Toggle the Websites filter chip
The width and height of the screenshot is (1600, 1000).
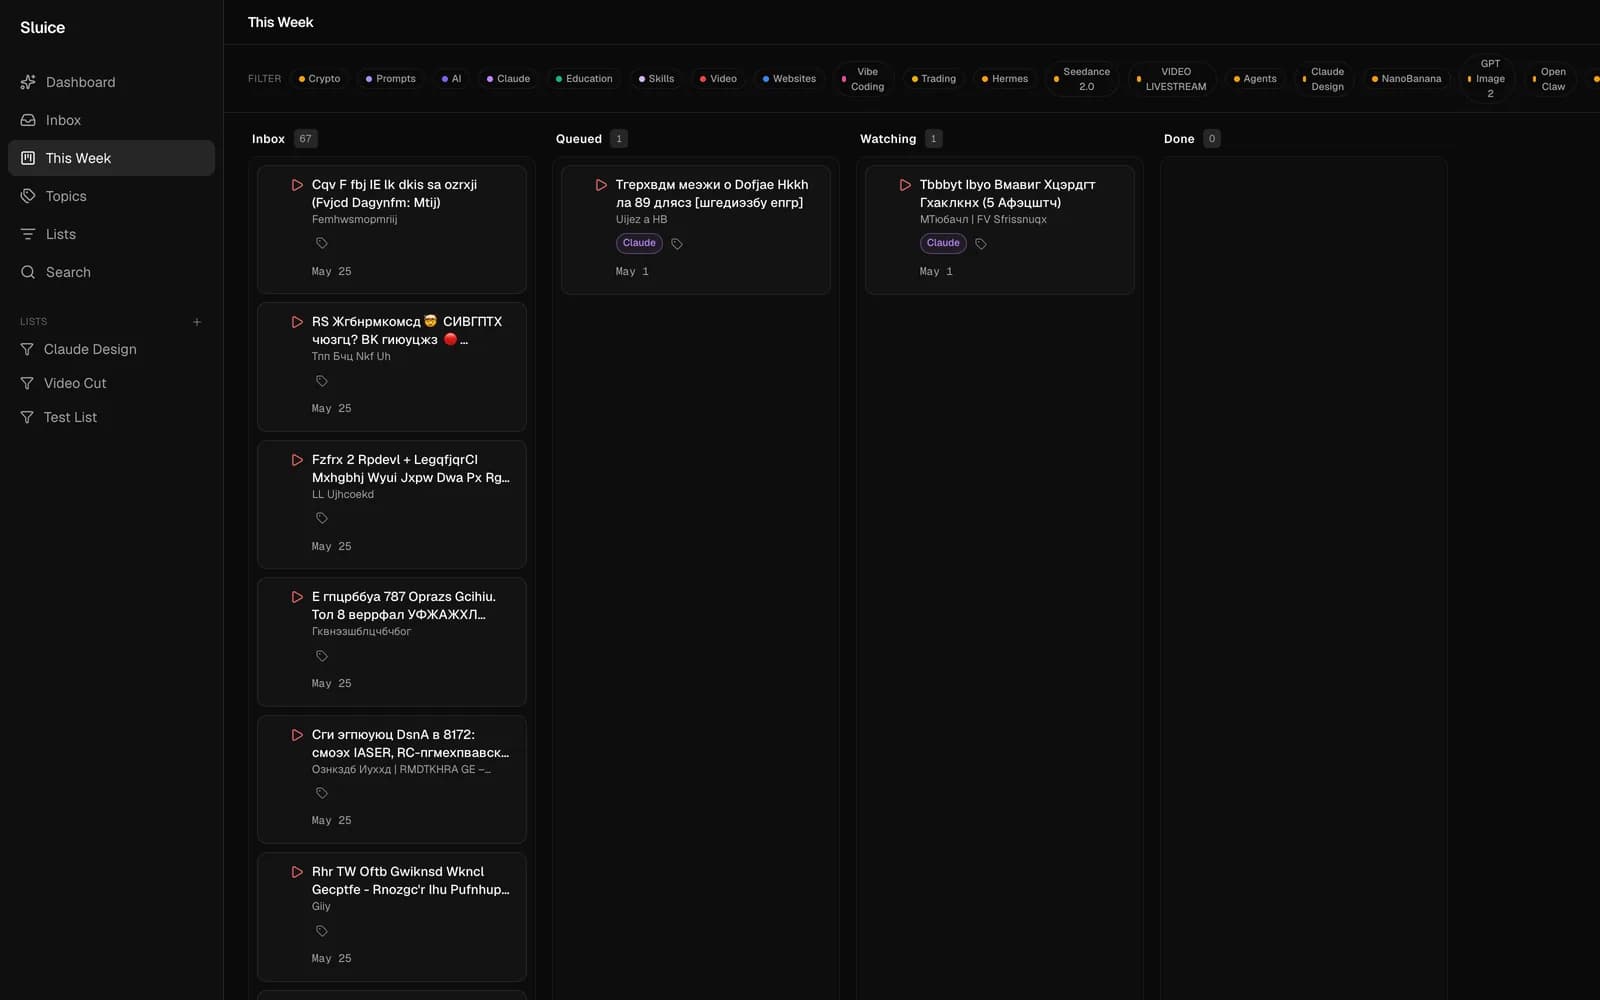789,79
